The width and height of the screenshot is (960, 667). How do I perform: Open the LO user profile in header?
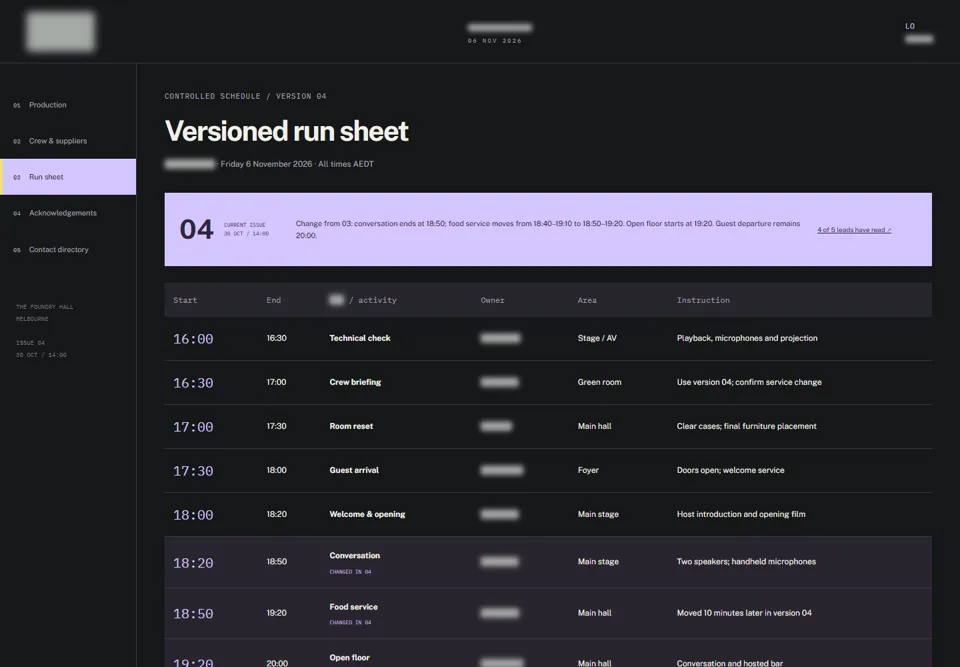coord(918,32)
